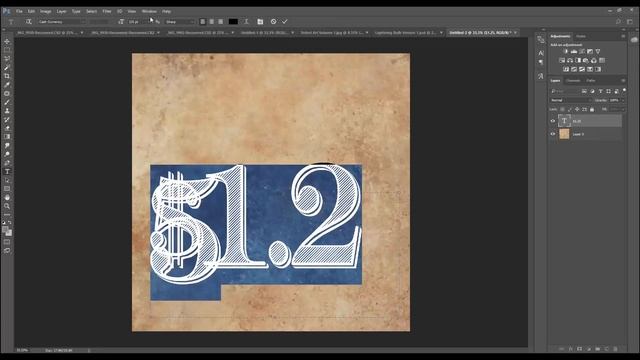
Task: Select the Brush tool
Action: click(x=7, y=102)
